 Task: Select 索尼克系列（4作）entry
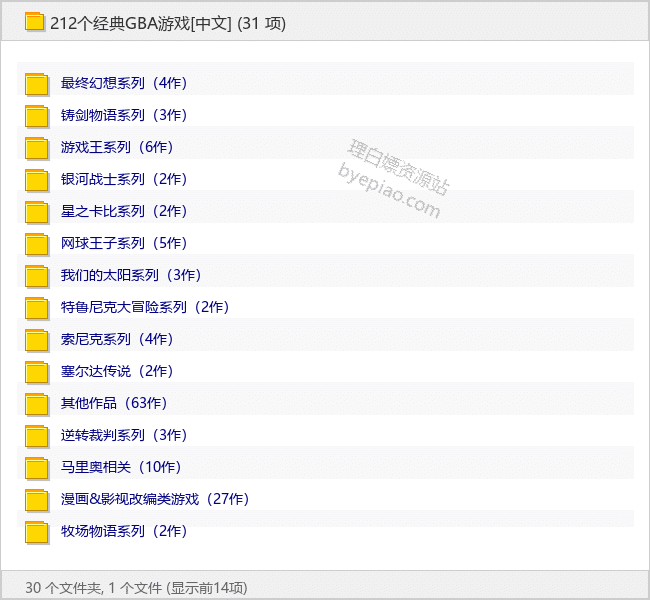[x=117, y=339]
